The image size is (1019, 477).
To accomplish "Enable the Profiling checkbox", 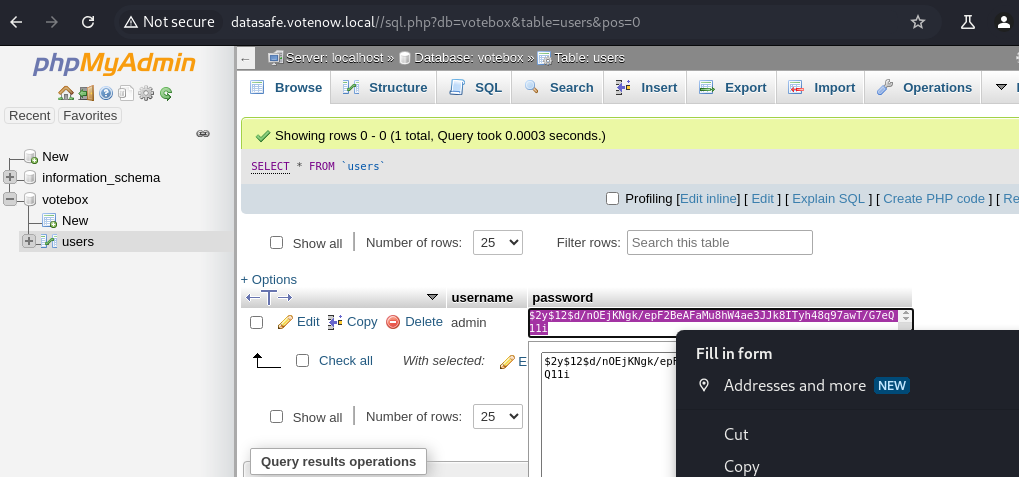I will (x=613, y=199).
